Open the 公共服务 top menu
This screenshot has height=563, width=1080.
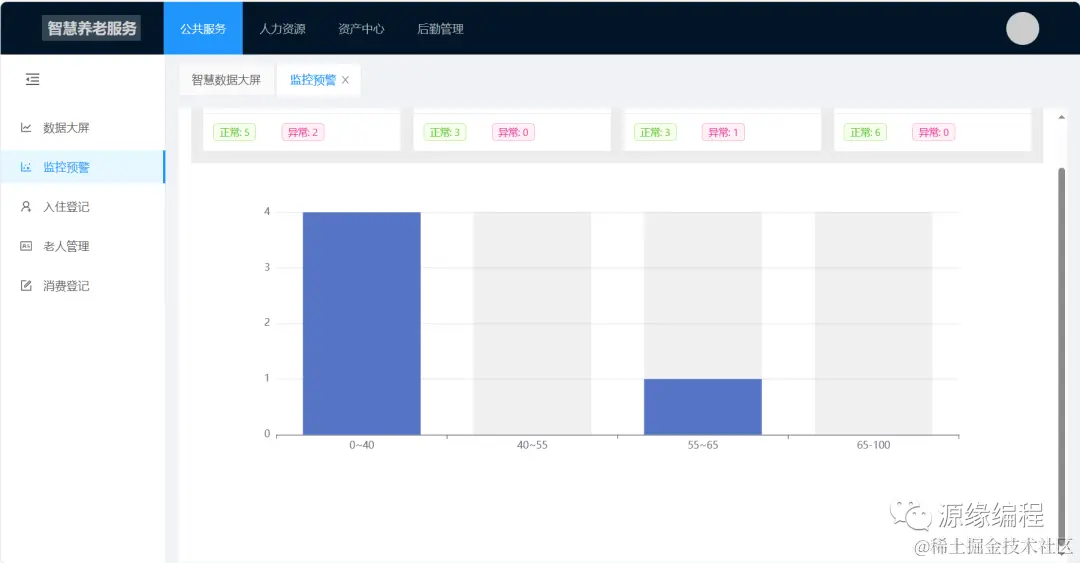(203, 28)
